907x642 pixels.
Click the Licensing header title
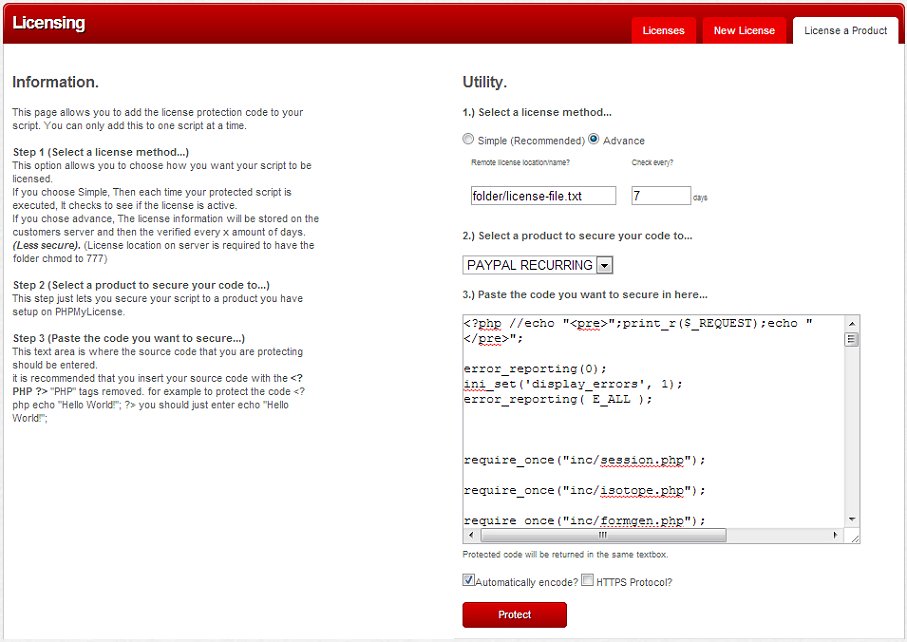tap(49, 23)
